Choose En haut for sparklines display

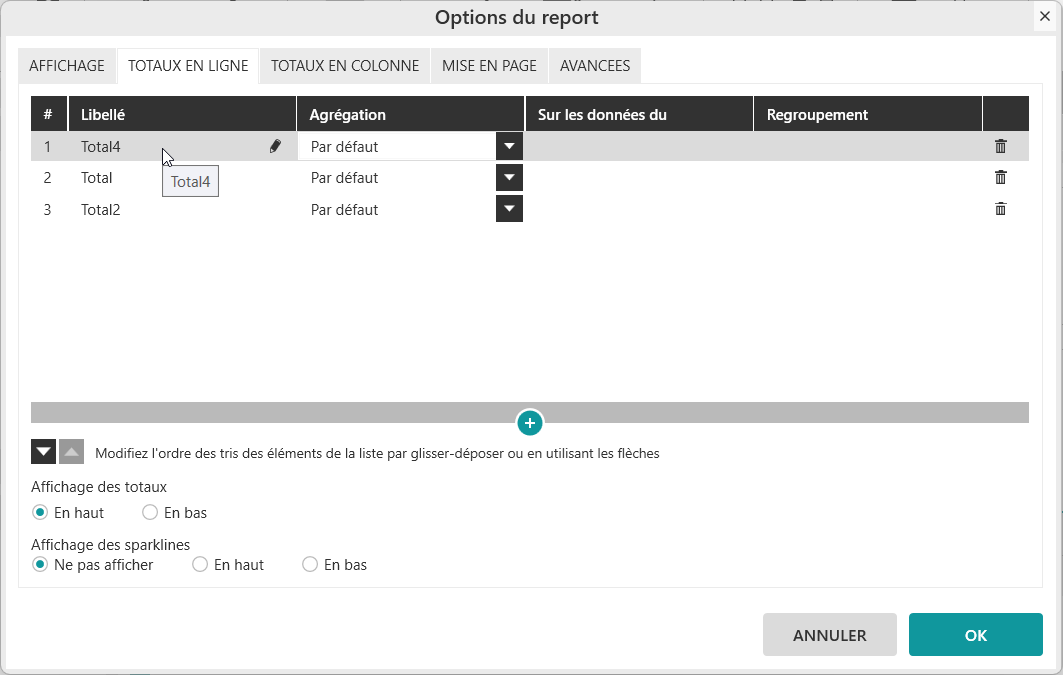tap(200, 564)
